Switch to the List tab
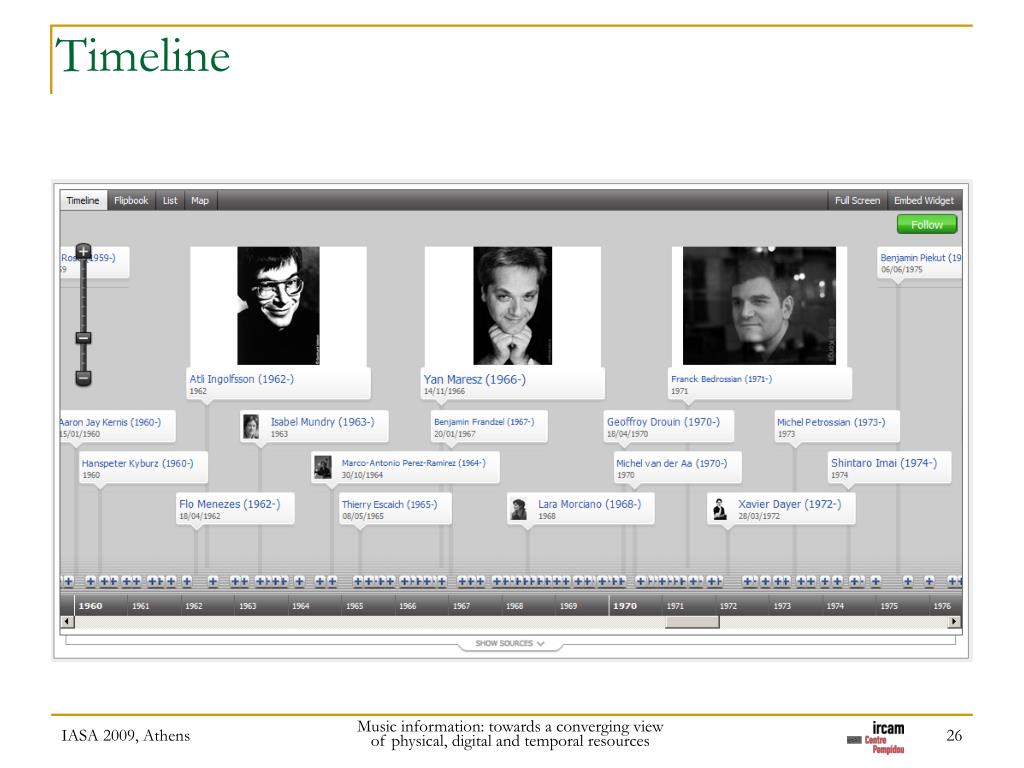Viewport: 1024px width, 768px height. click(x=170, y=200)
